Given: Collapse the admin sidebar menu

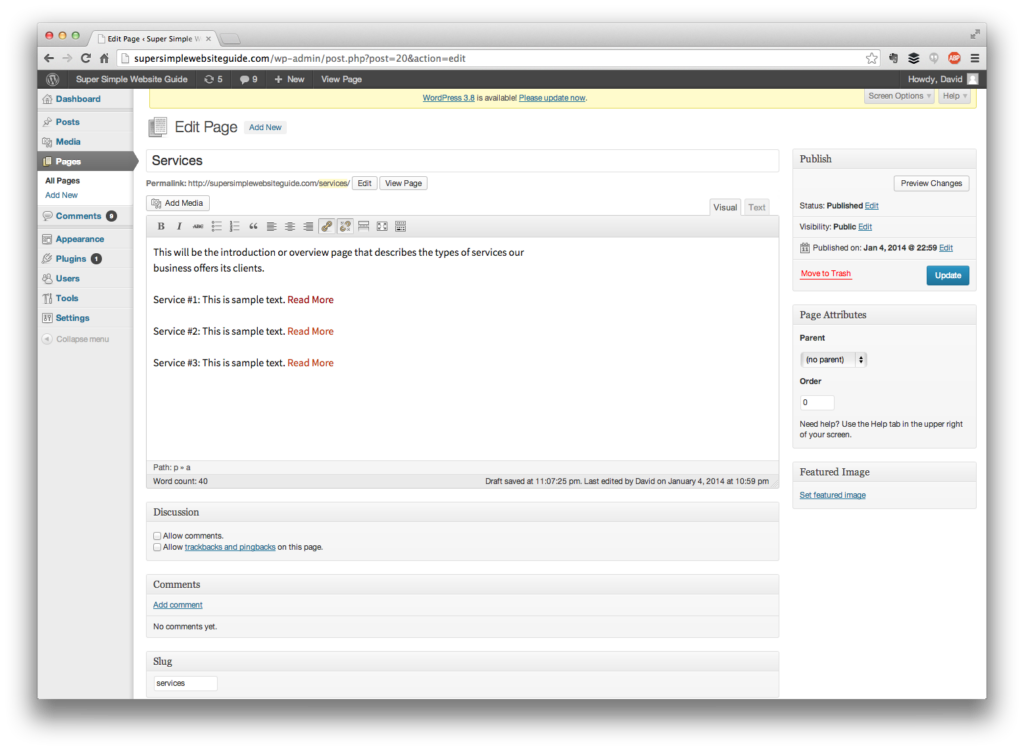Looking at the screenshot, I should tap(76, 339).
